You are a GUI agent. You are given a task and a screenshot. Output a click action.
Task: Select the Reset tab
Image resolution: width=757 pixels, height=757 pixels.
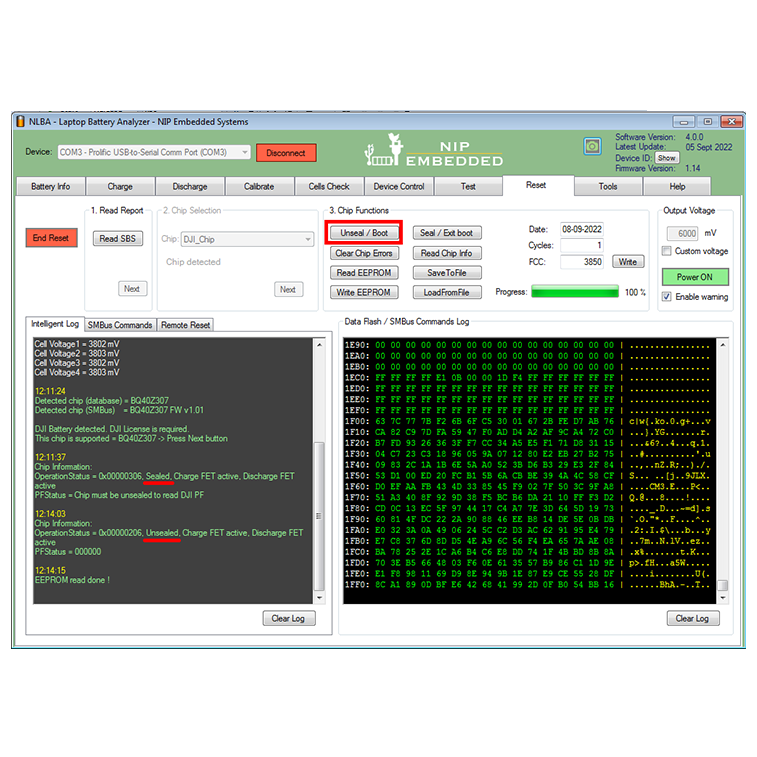pyautogui.click(x=536, y=185)
